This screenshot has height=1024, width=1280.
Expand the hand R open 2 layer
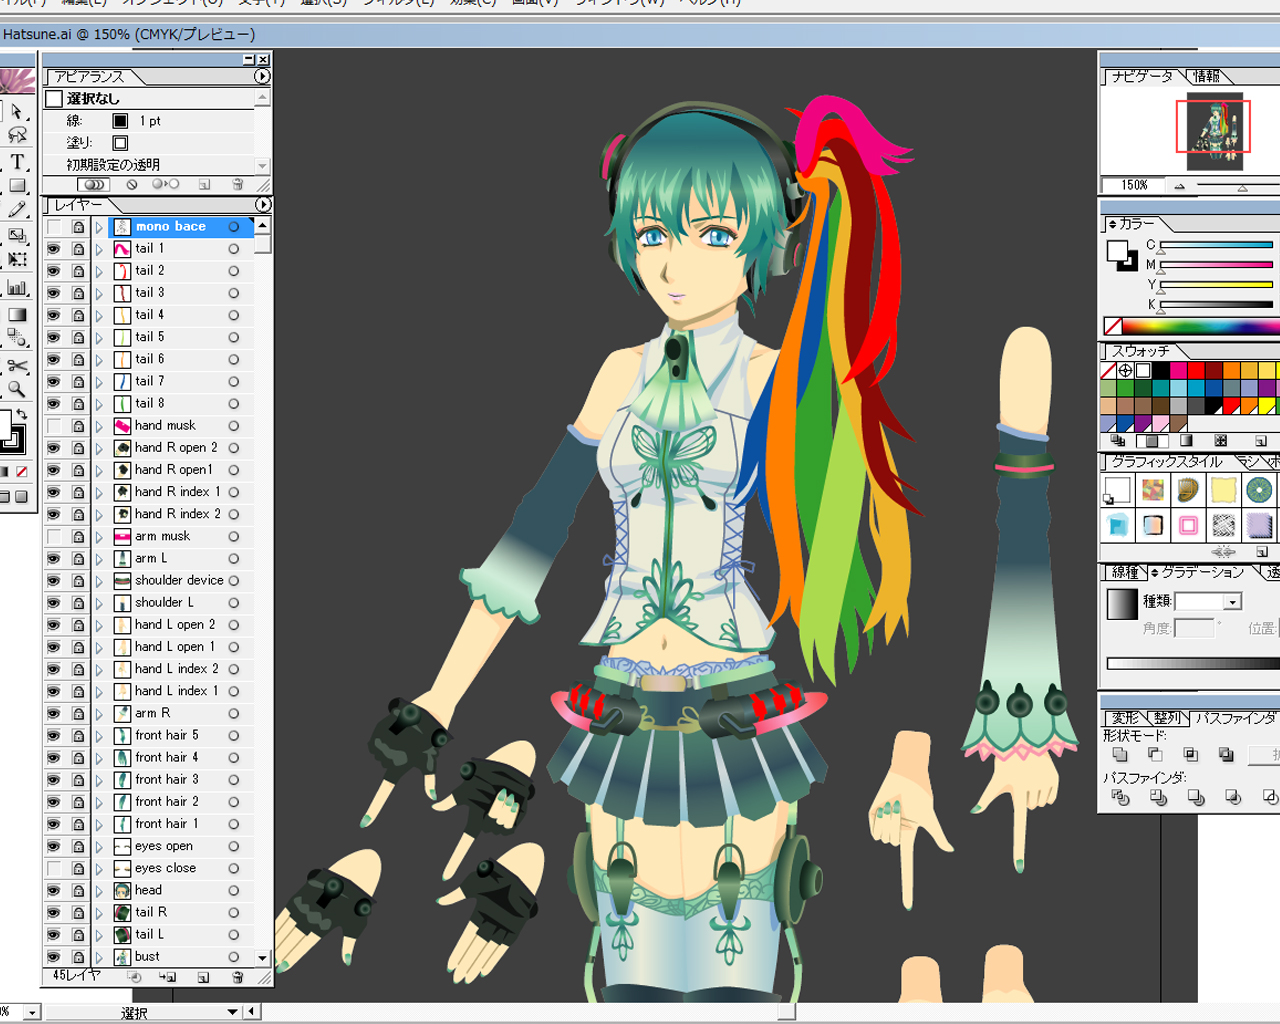100,448
